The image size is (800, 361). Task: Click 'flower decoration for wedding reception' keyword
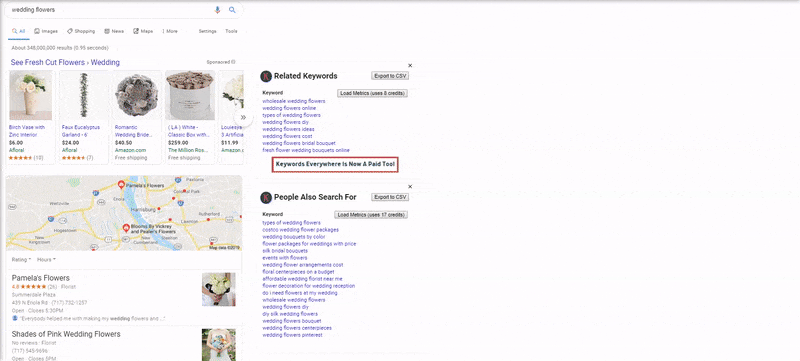coord(309,286)
